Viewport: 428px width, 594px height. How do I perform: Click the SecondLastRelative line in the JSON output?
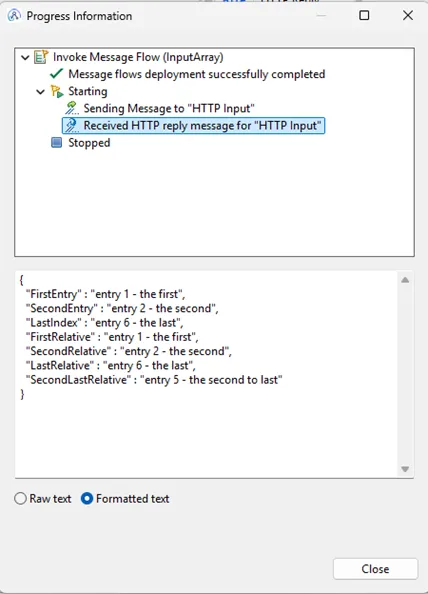154,380
